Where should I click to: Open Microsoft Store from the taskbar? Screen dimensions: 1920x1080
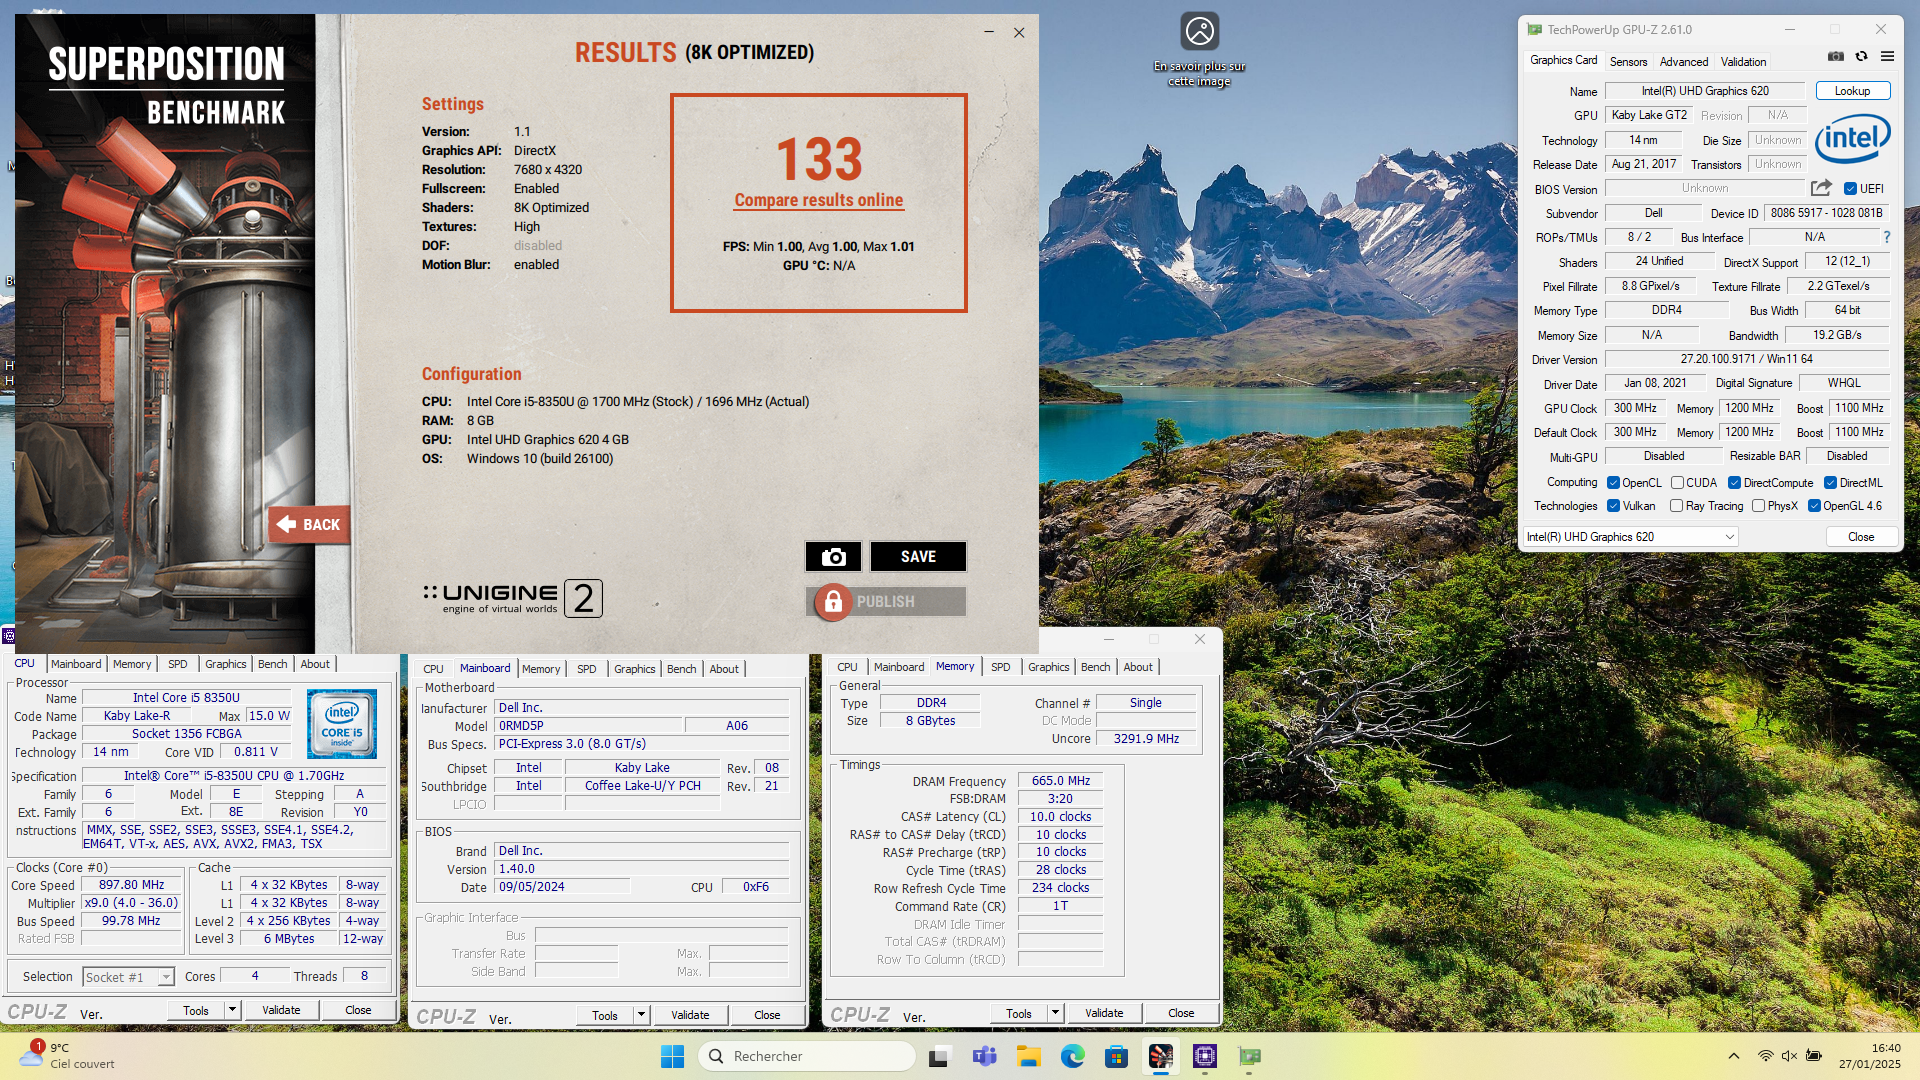pyautogui.click(x=1116, y=1056)
